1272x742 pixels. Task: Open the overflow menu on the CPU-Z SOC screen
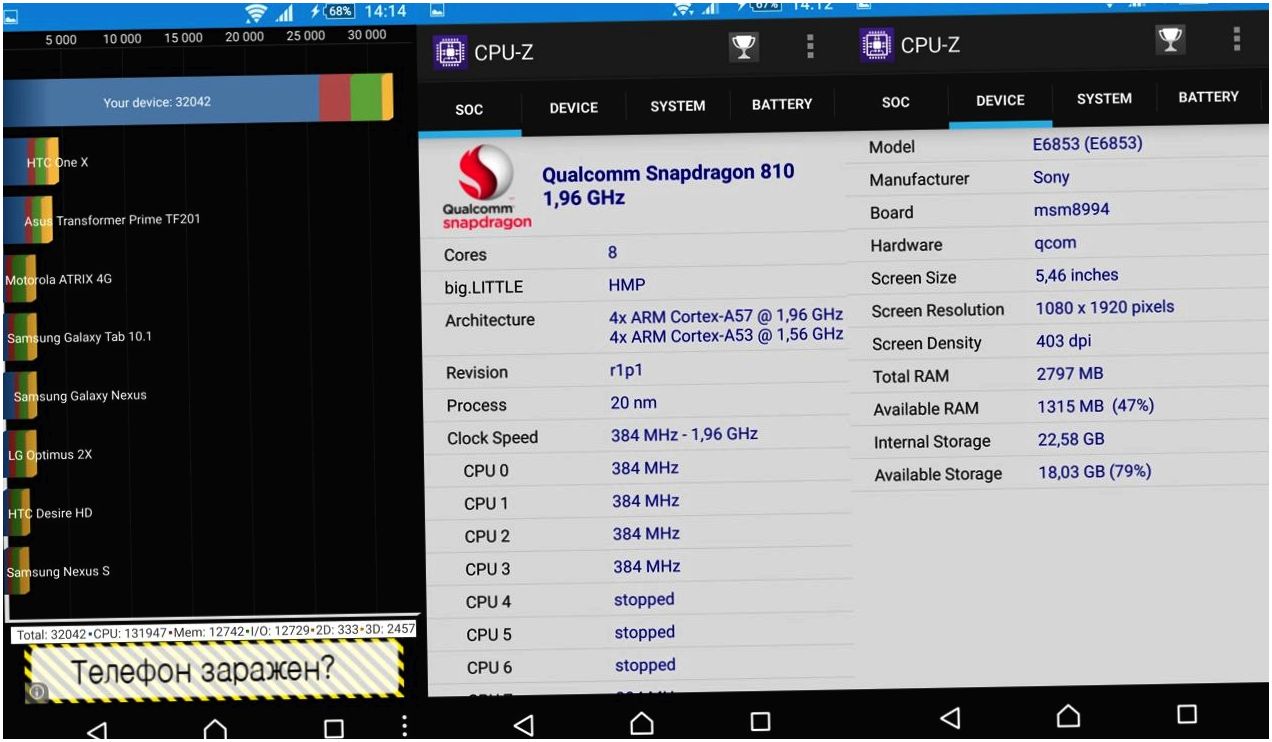[x=810, y=47]
